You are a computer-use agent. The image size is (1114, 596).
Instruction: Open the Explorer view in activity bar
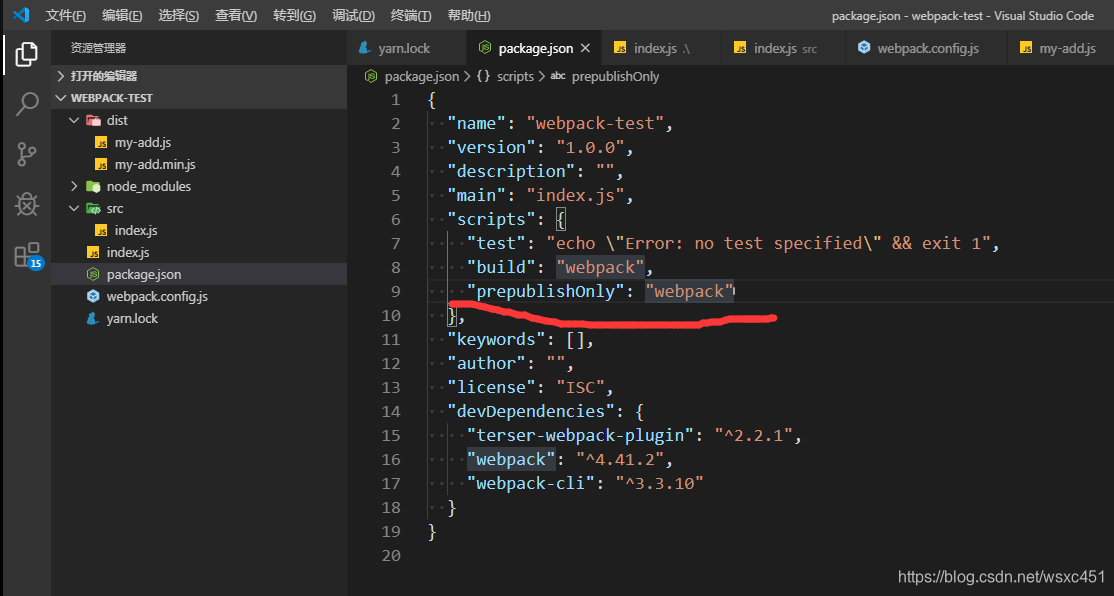[x=25, y=55]
